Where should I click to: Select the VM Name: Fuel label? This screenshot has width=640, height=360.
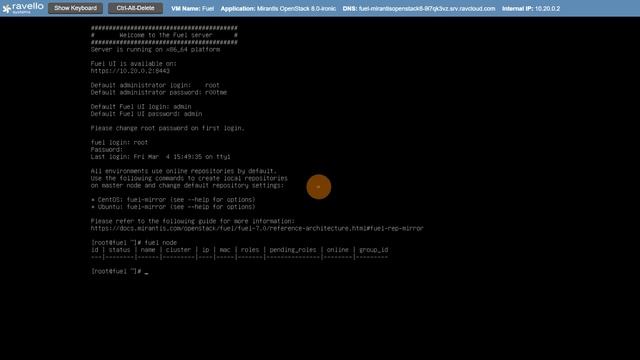click(x=192, y=9)
